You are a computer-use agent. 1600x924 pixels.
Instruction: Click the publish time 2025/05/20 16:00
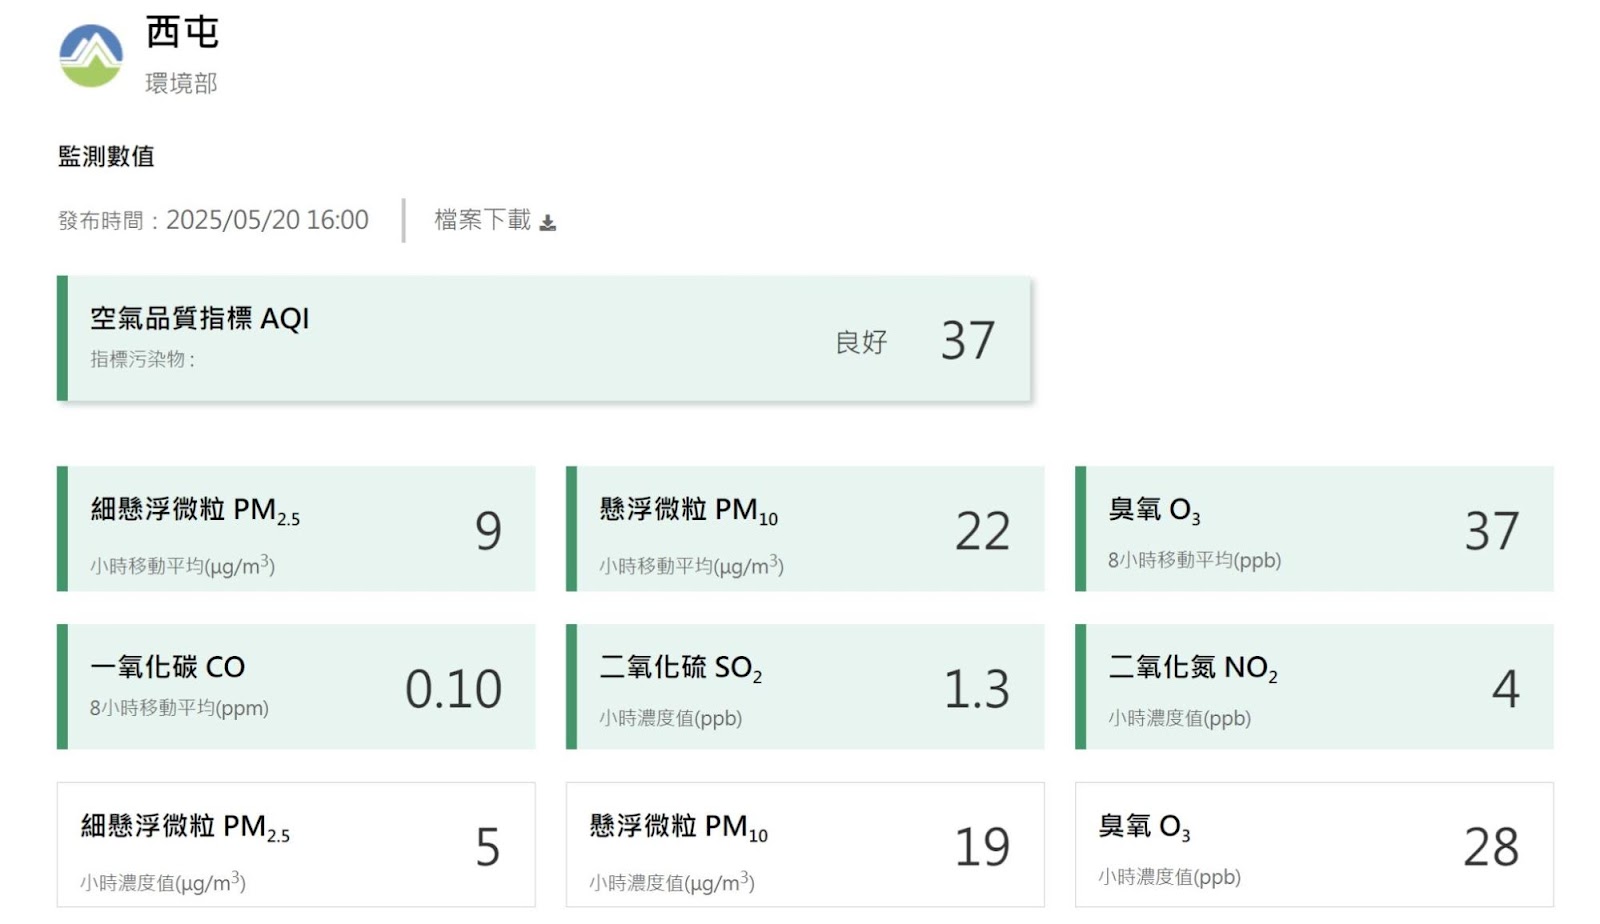267,220
